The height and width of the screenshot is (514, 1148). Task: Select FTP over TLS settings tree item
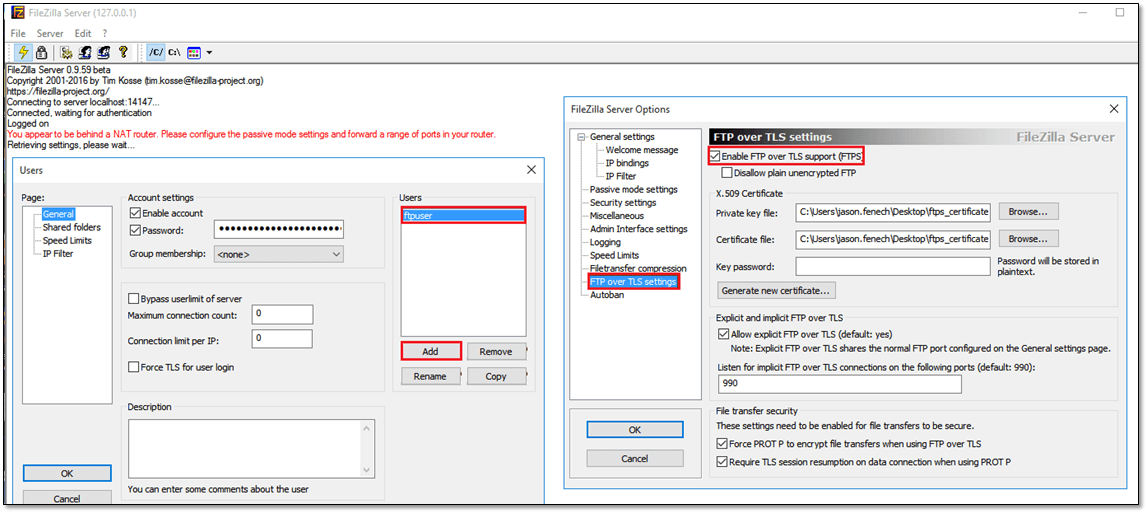[633, 282]
